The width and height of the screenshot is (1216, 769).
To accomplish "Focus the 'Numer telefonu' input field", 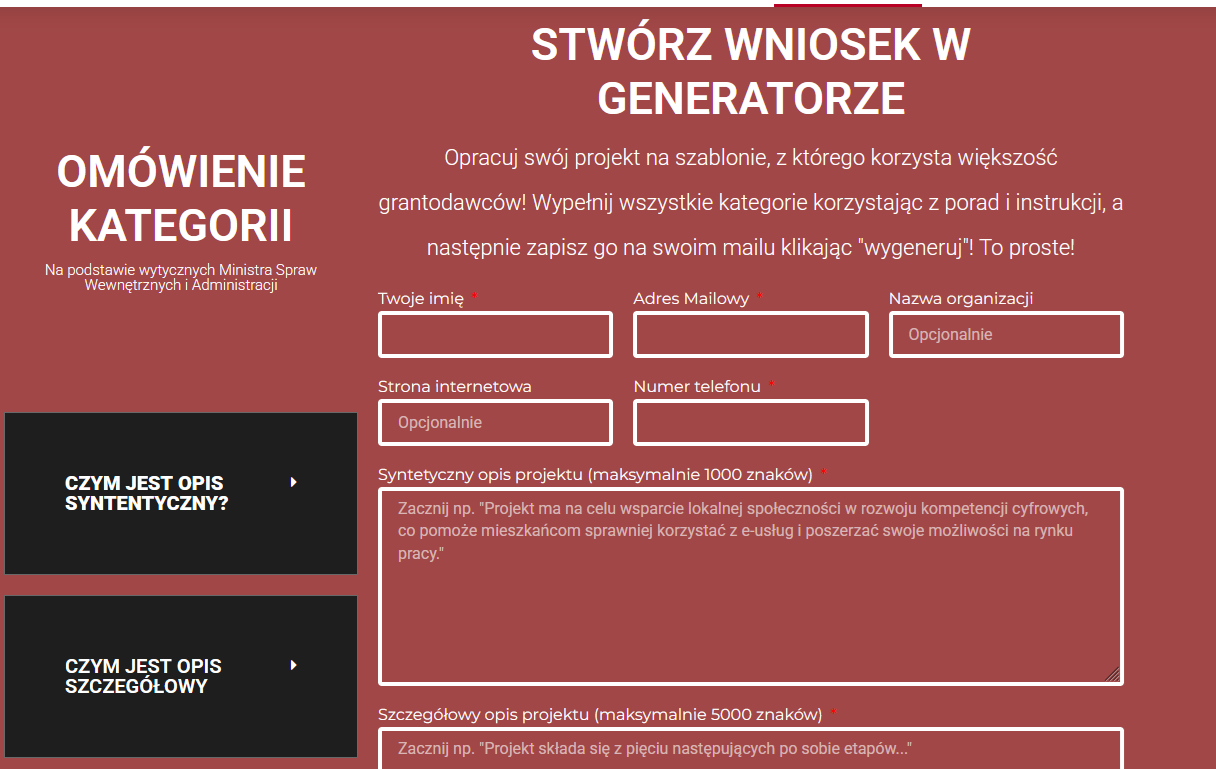I will pyautogui.click(x=750, y=423).
